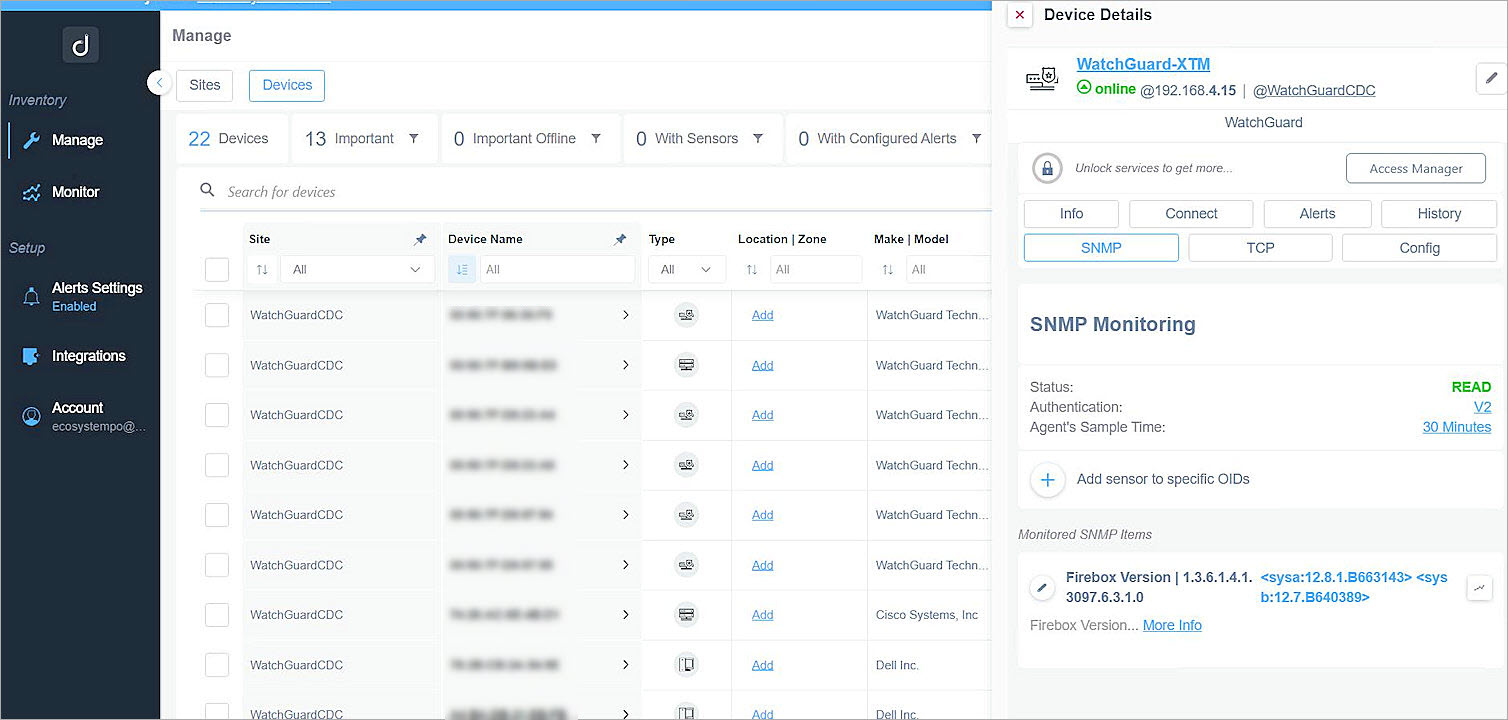Click plus icon to add OID sensor
This screenshot has width=1508, height=720.
click(x=1047, y=480)
